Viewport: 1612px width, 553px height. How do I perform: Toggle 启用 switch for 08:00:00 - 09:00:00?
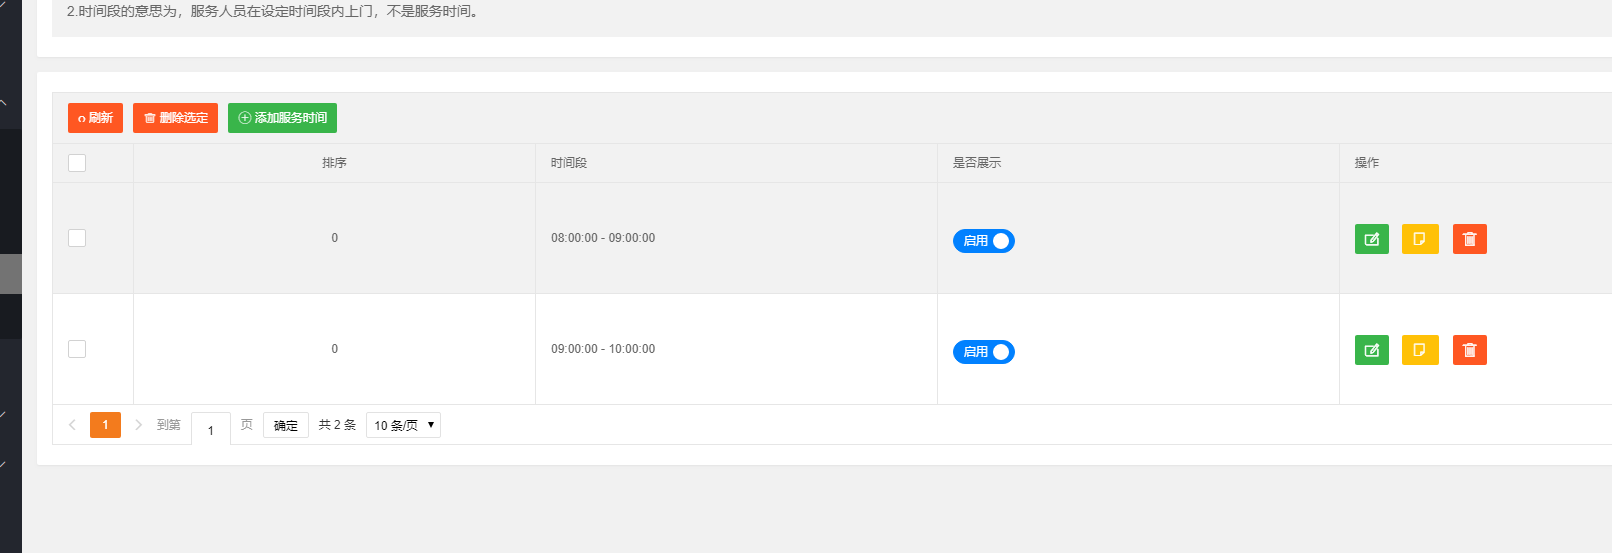[984, 241]
